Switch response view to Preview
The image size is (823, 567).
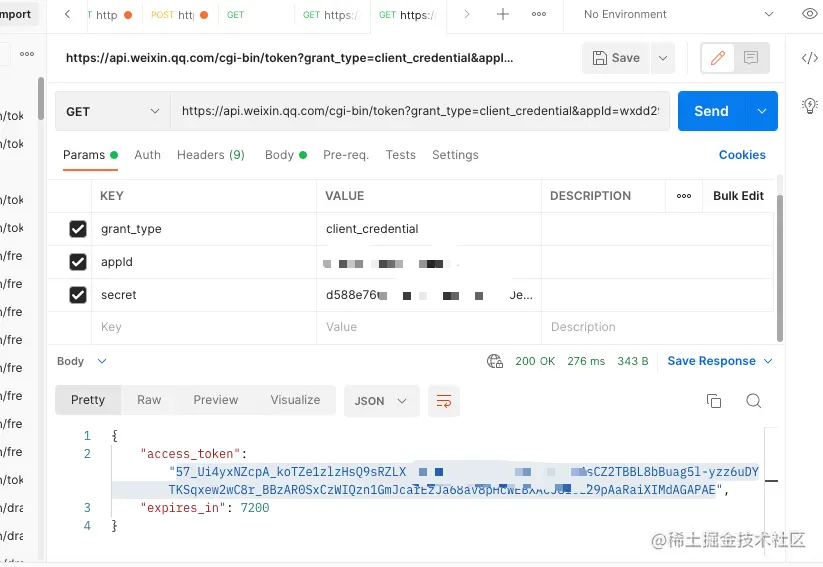[x=216, y=400]
